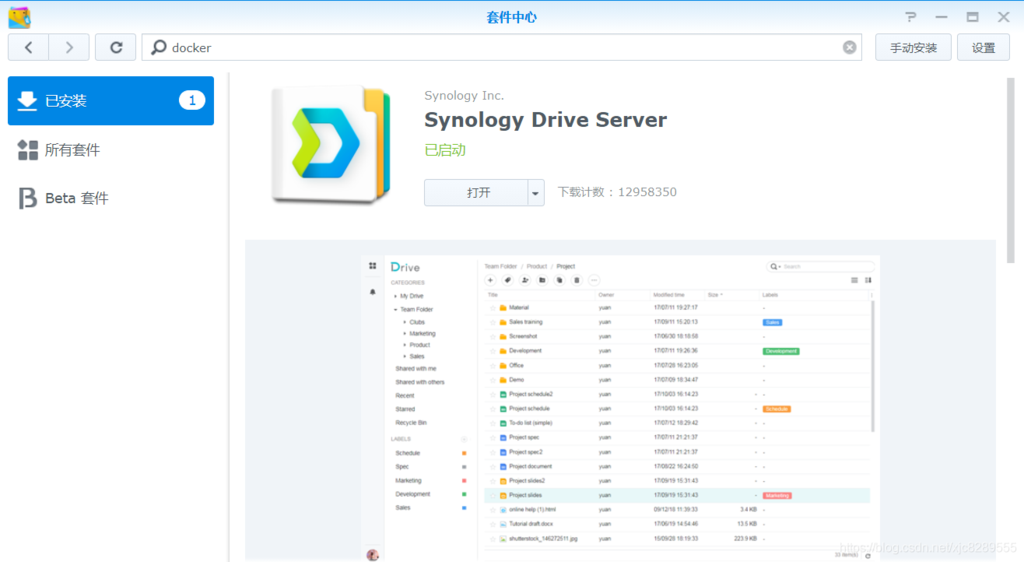Focus the search field containing docker

502,48
